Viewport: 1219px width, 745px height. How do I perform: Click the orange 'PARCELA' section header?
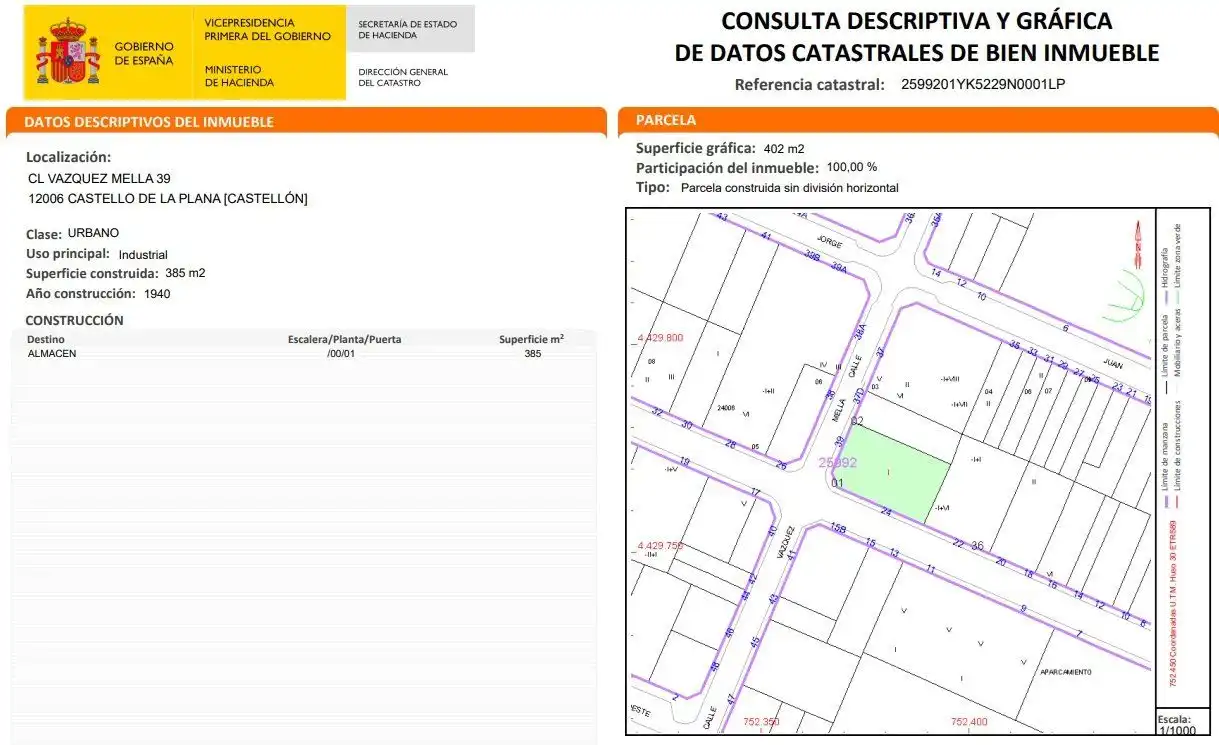click(x=666, y=120)
